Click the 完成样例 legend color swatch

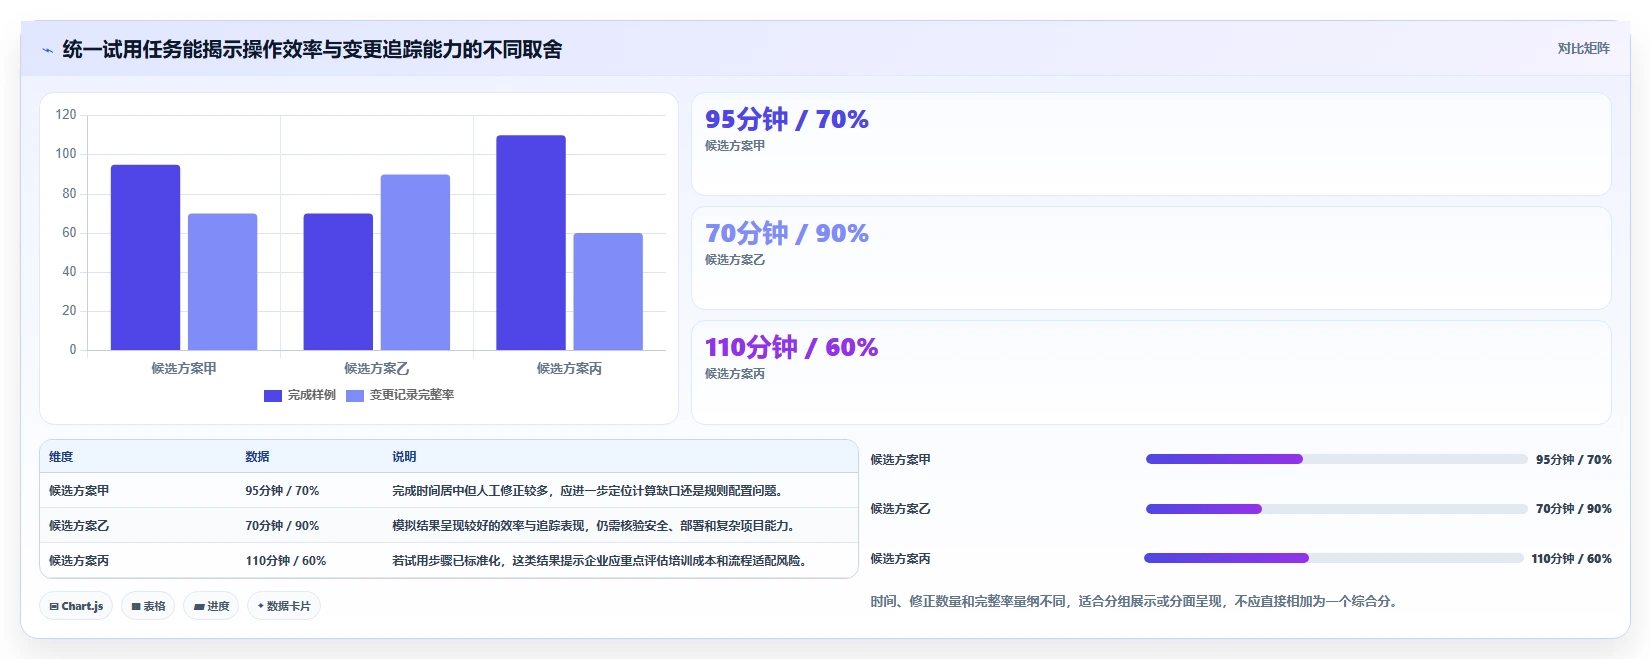click(x=273, y=396)
